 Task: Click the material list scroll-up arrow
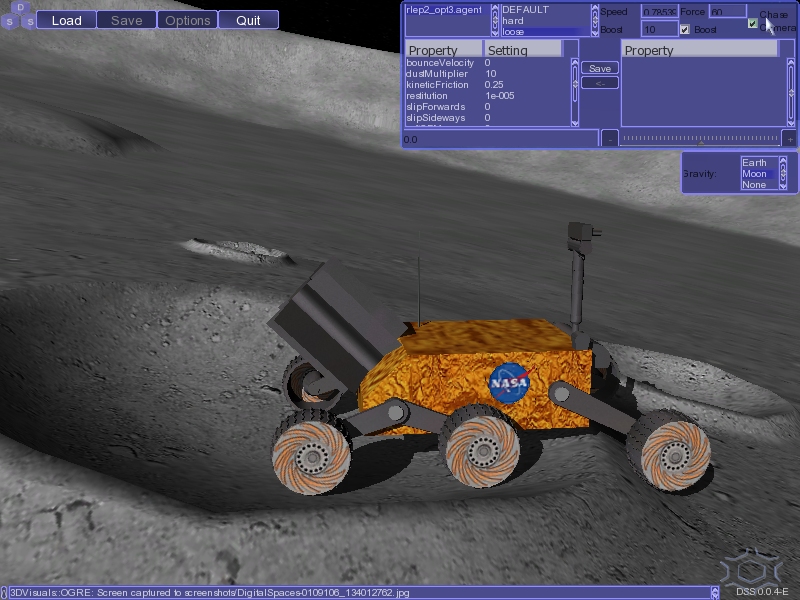(x=595, y=9)
